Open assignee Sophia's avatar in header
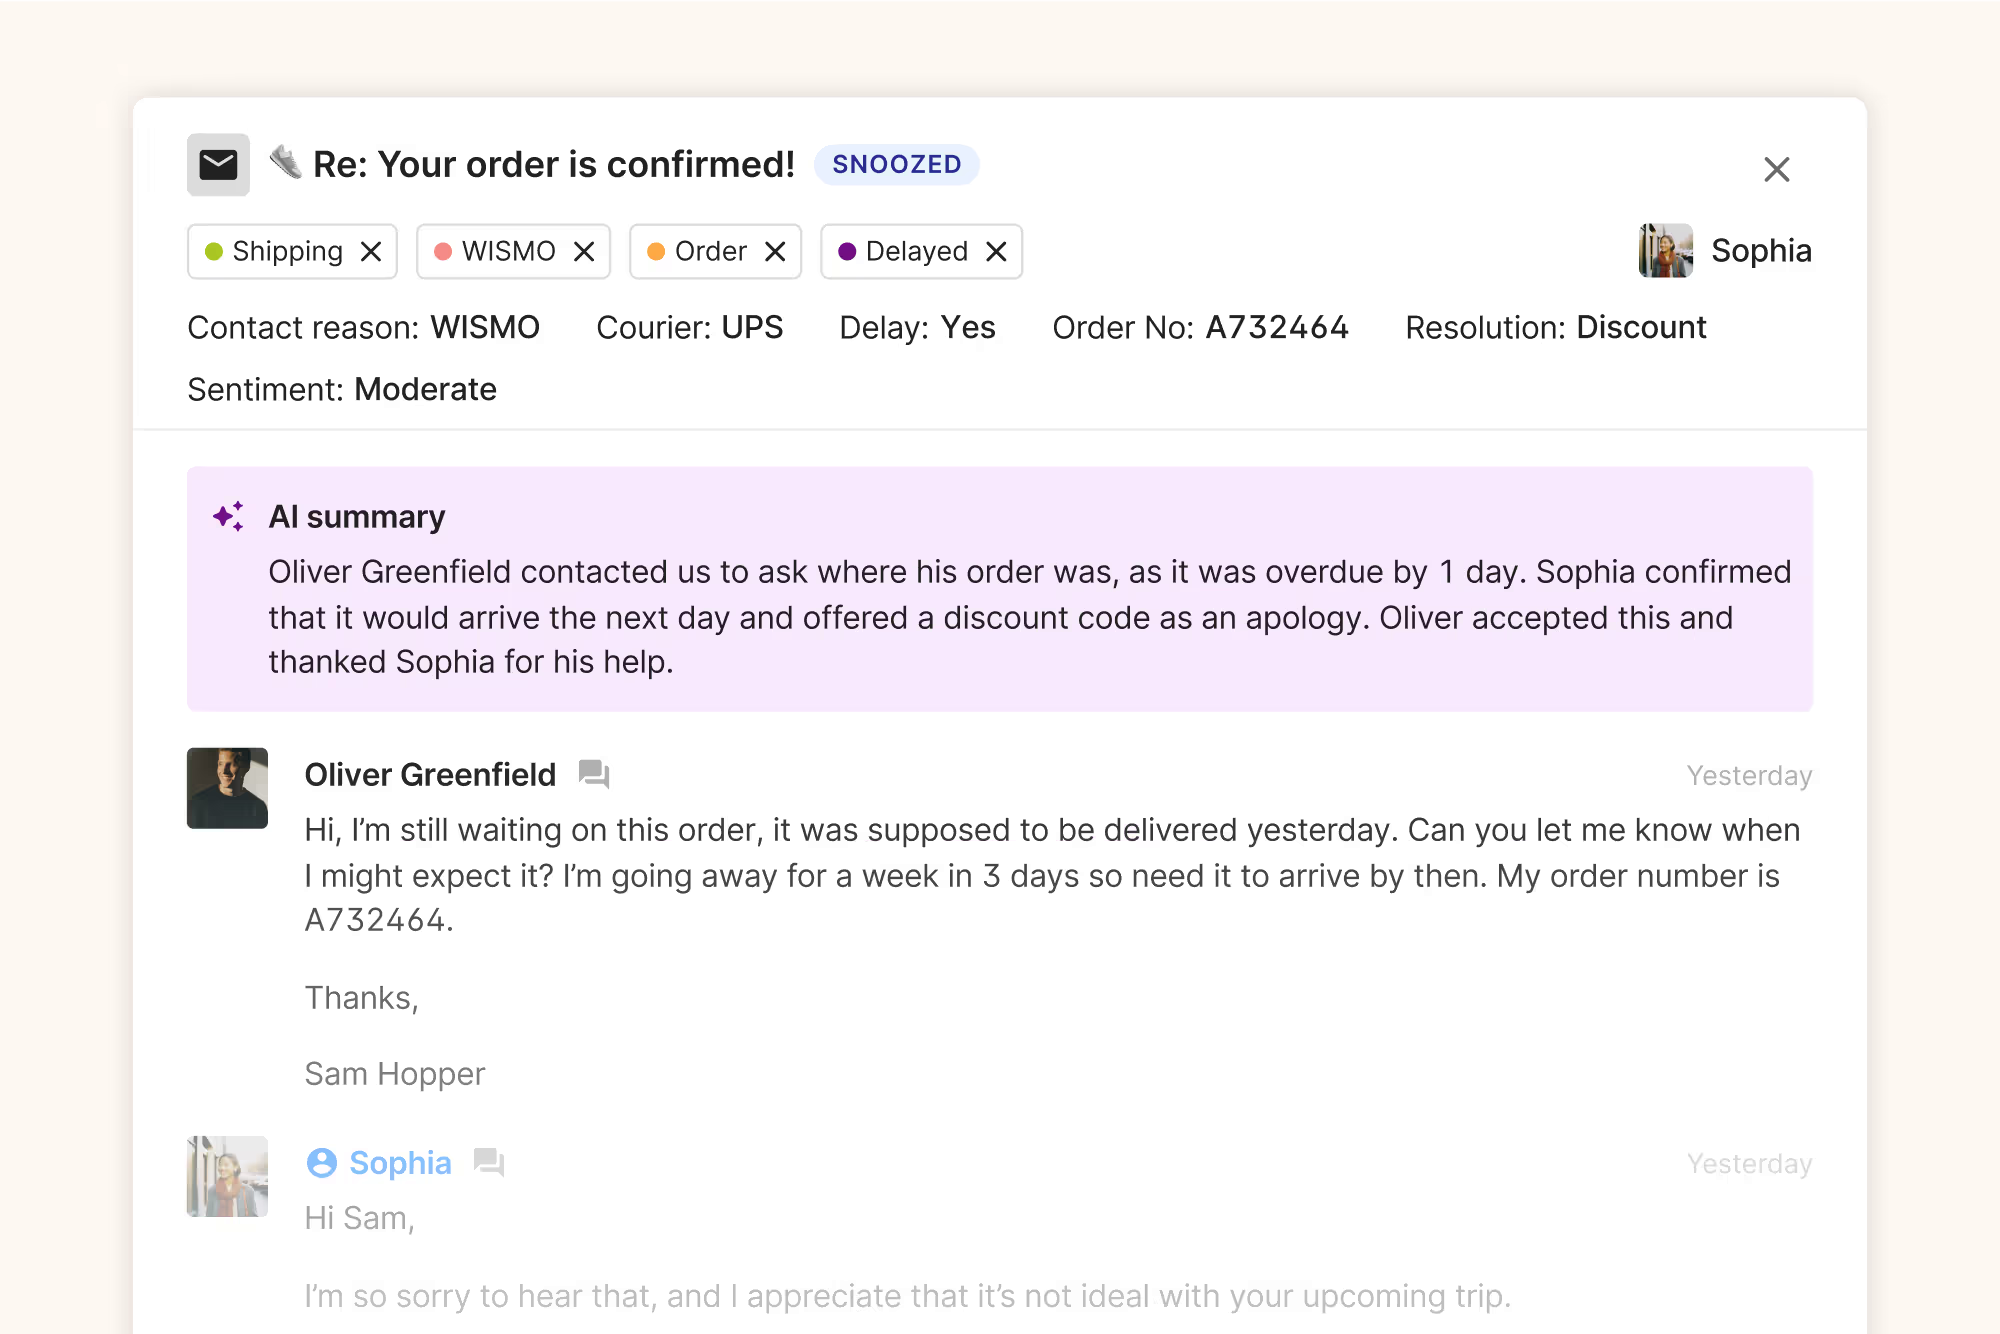This screenshot has width=2000, height=1334. 1666,250
